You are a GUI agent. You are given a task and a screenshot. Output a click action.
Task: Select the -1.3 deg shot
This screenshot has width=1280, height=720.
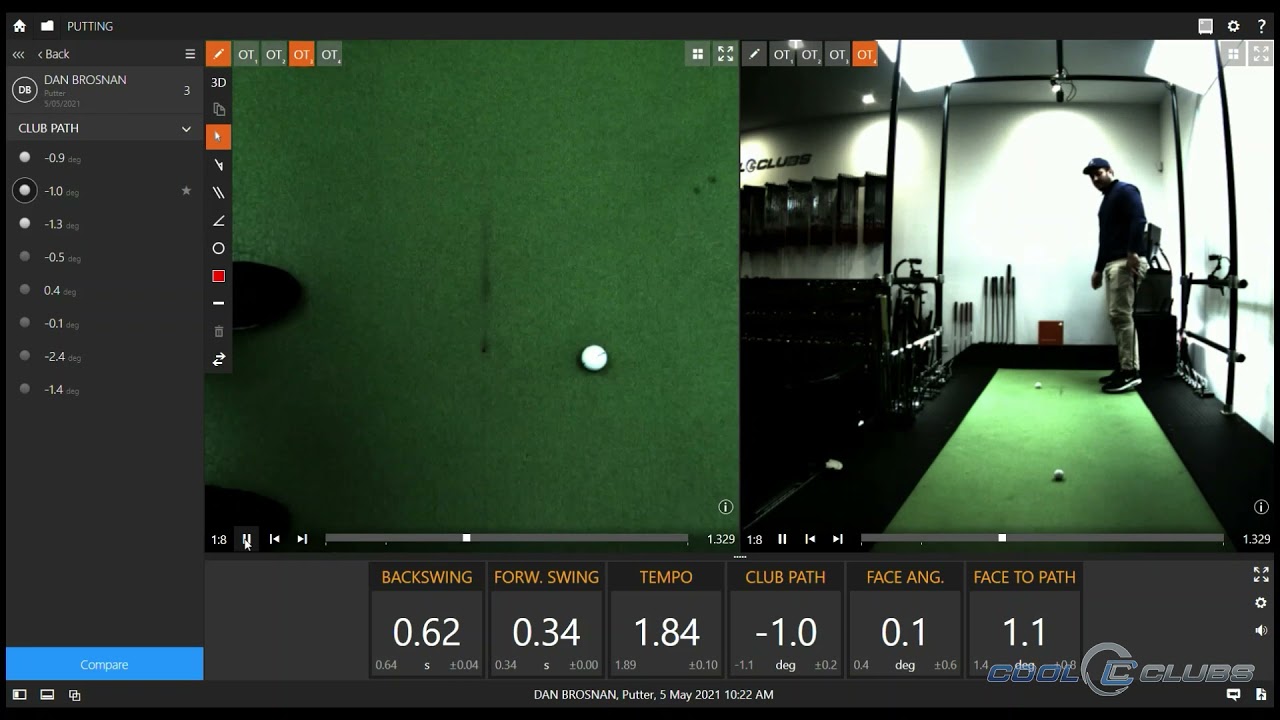104,224
